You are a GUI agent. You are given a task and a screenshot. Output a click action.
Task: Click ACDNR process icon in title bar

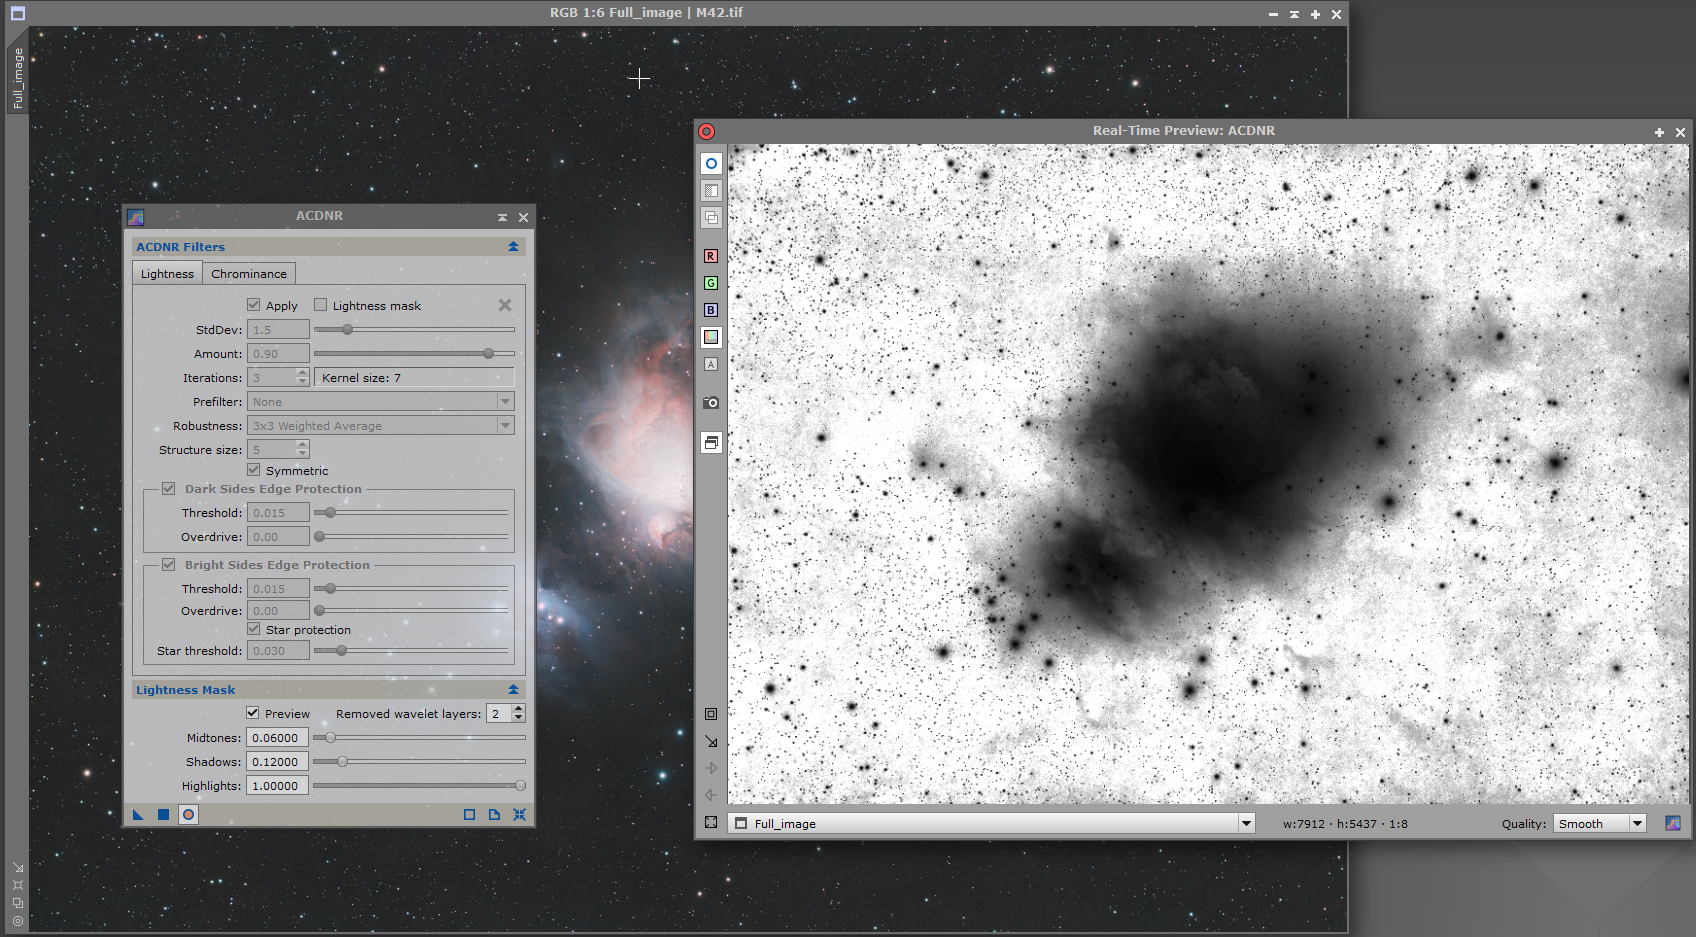click(136, 216)
